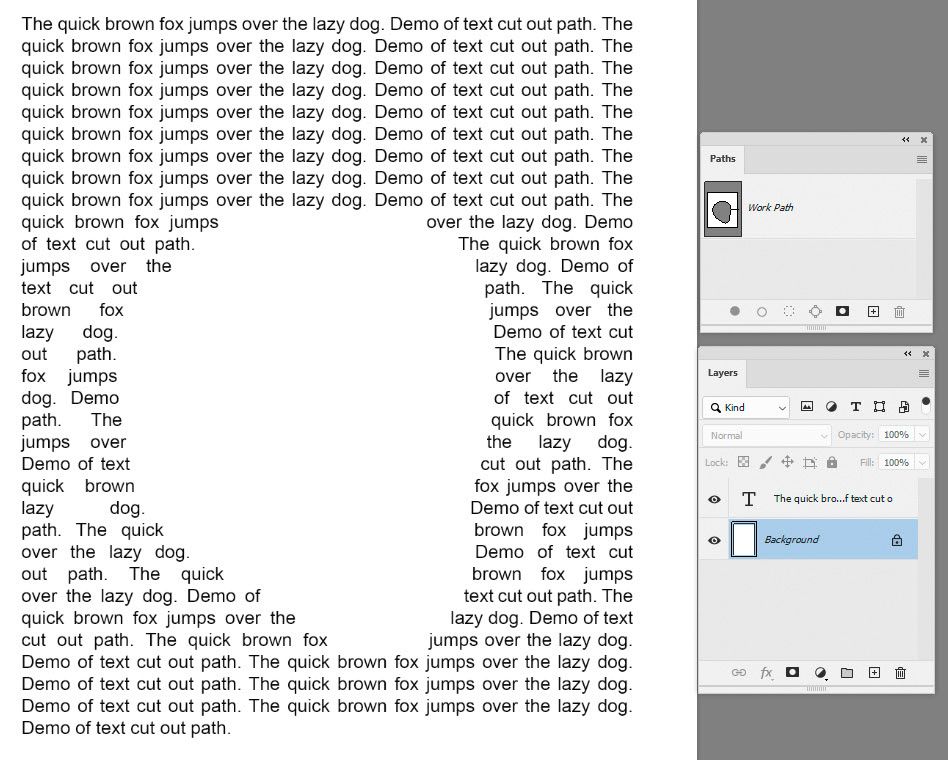Create new fill or adjustment layer
This screenshot has width=948, height=760.
coord(820,672)
